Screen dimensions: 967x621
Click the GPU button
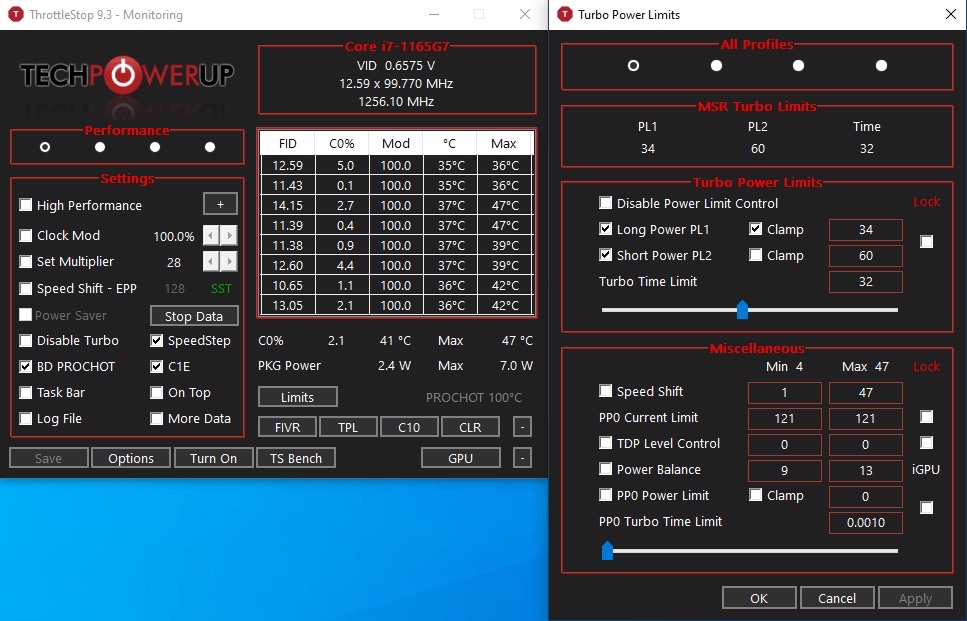pyautogui.click(x=461, y=458)
